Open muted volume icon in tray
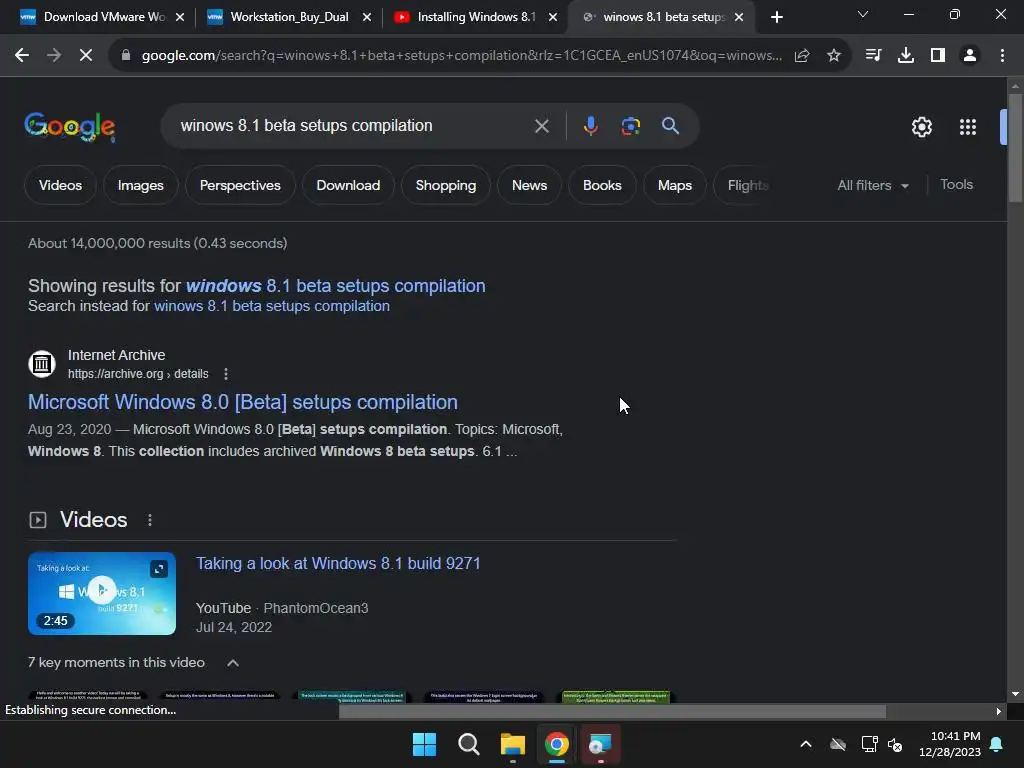 (895, 744)
